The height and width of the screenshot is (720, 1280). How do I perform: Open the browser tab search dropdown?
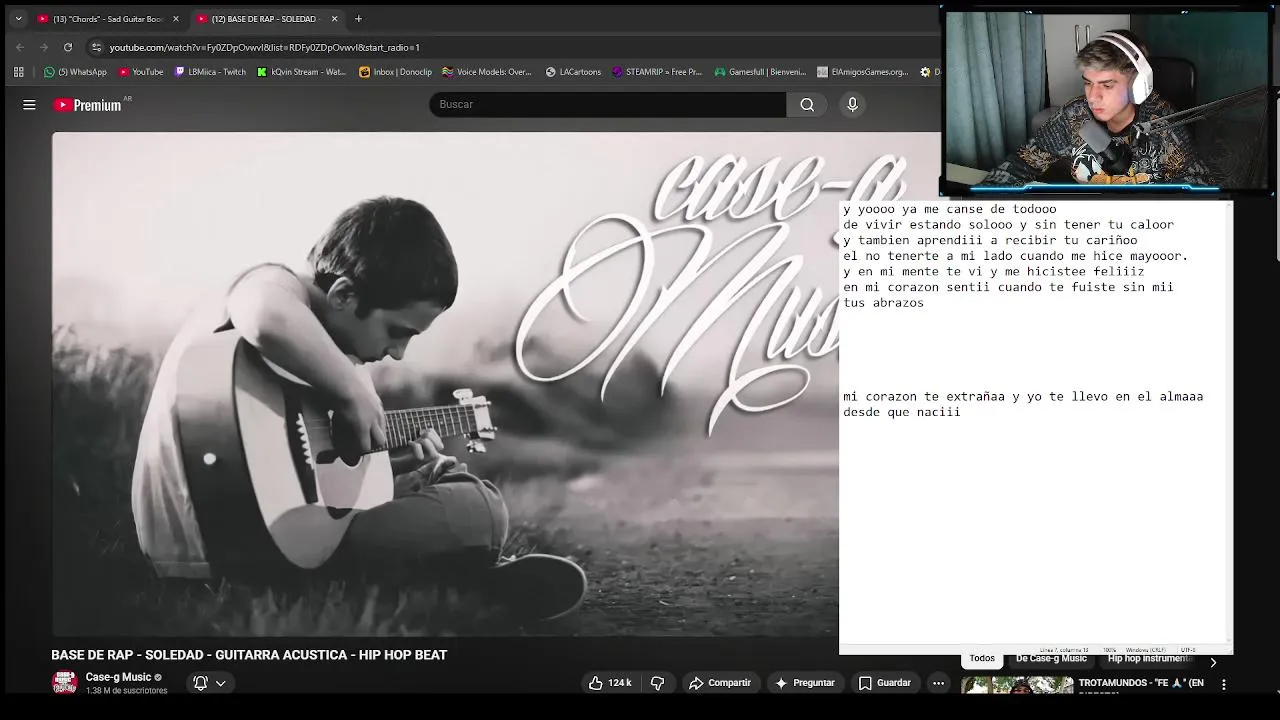(x=18, y=18)
